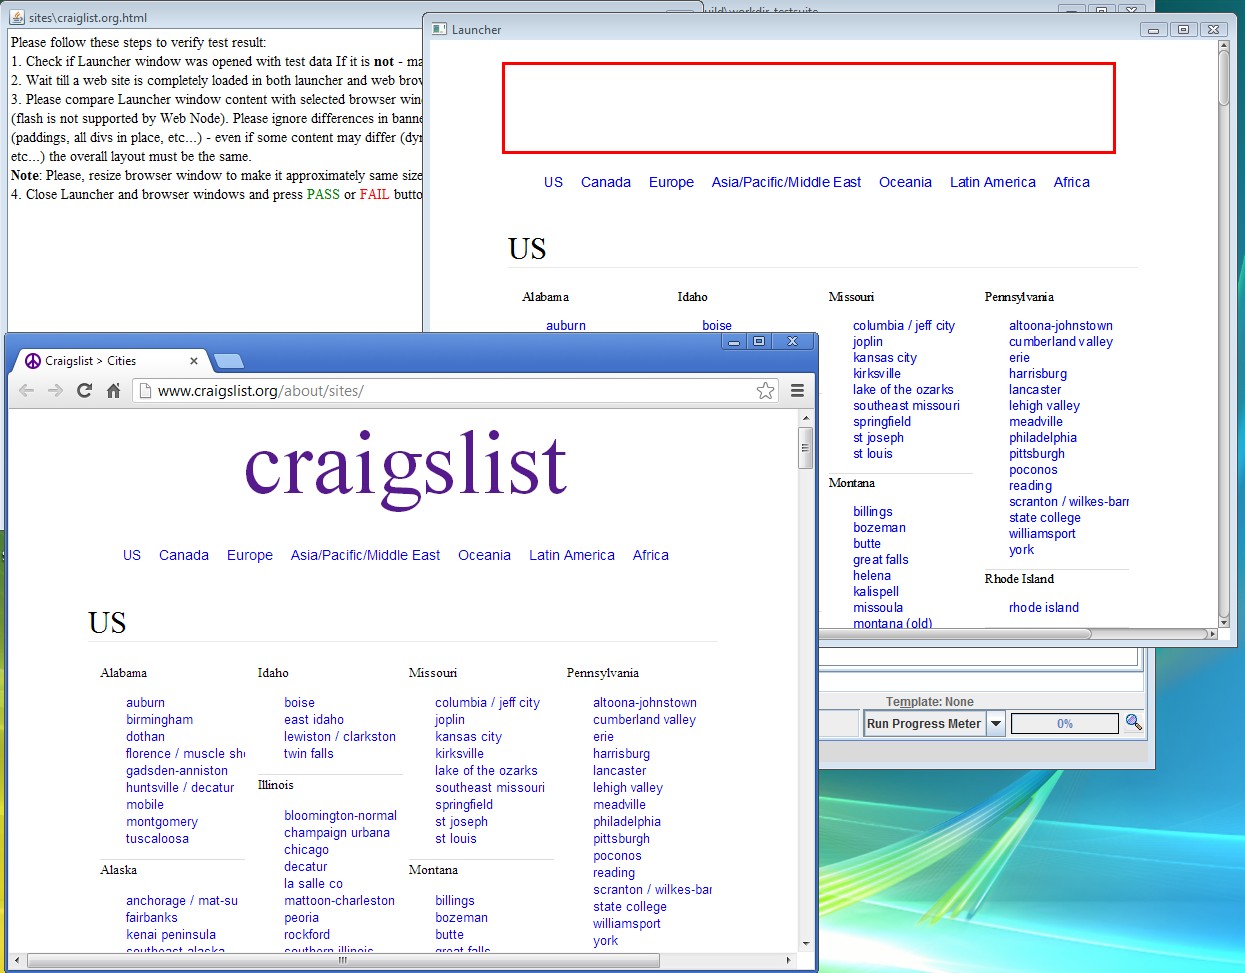Bookmark this page with the star
Image resolution: width=1245 pixels, height=973 pixels.
click(765, 391)
